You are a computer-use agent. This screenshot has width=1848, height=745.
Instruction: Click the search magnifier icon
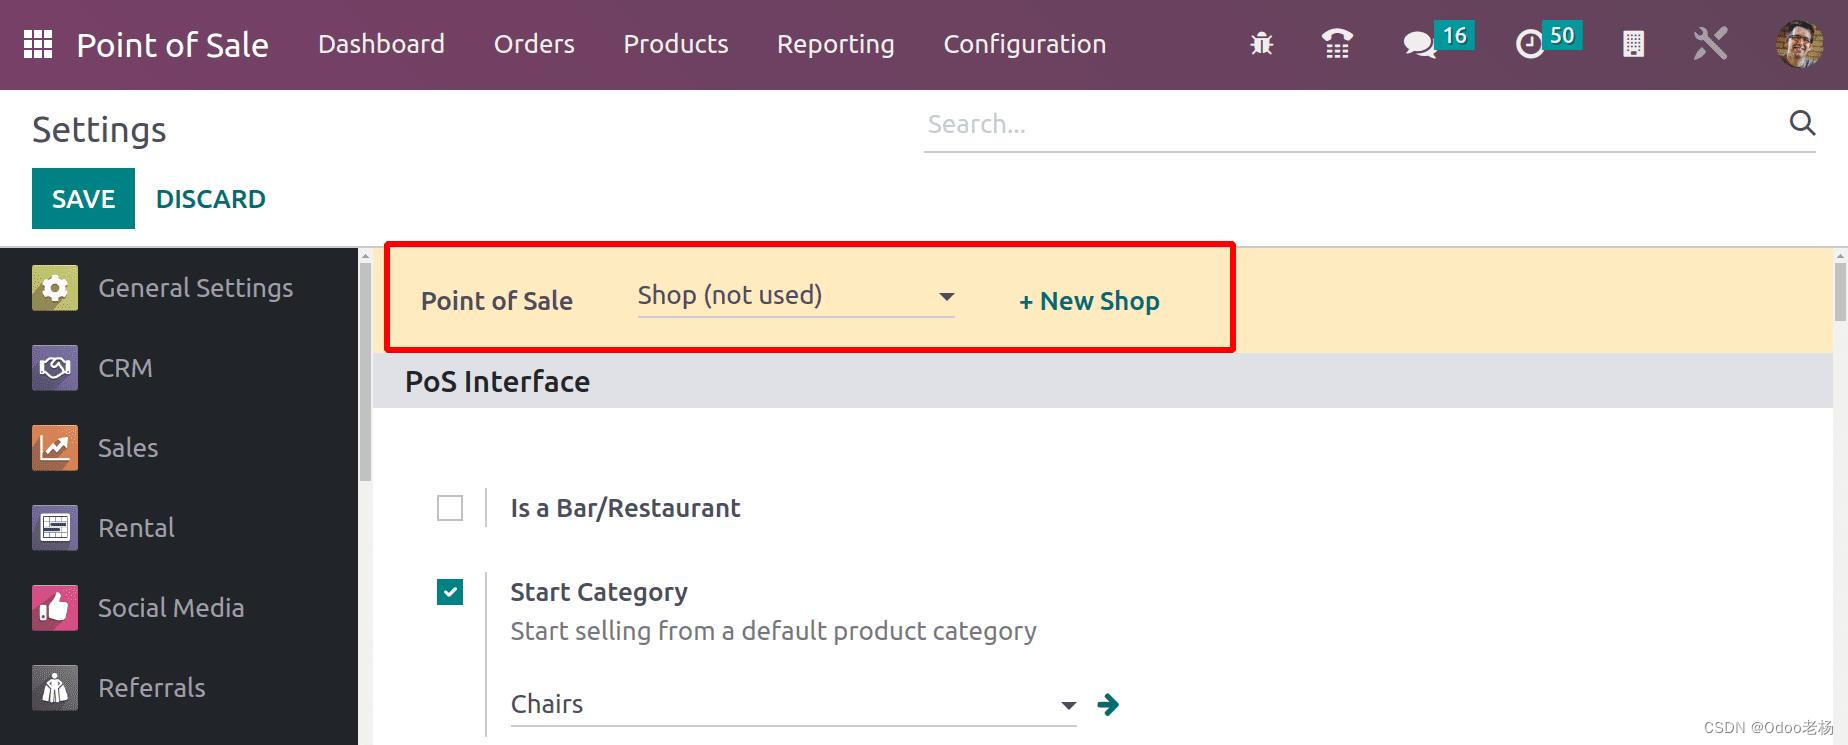[1802, 123]
